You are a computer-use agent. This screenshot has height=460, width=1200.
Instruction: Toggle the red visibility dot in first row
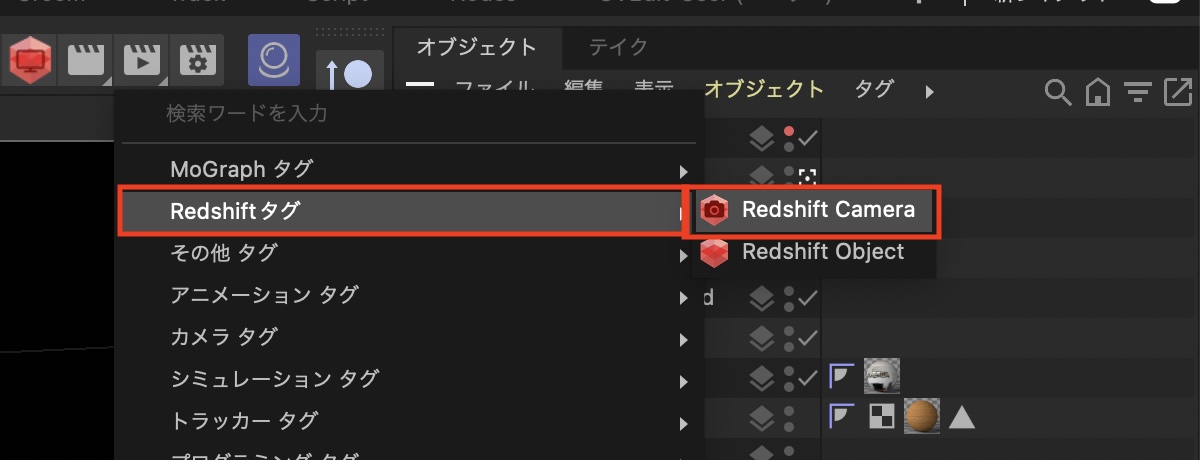[x=789, y=132]
